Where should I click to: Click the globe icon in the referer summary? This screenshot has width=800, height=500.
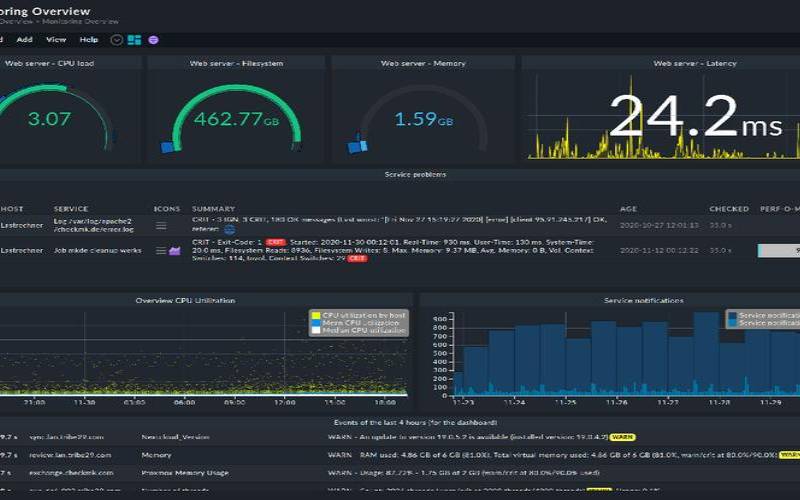coord(229,230)
